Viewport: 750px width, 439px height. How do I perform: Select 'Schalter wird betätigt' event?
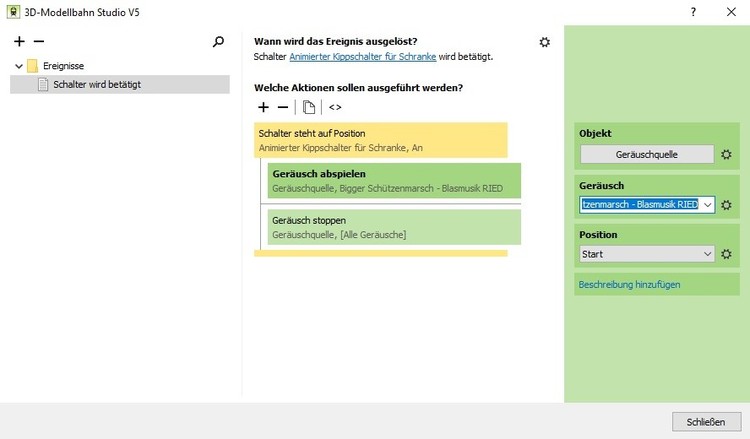pyautogui.click(x=96, y=84)
